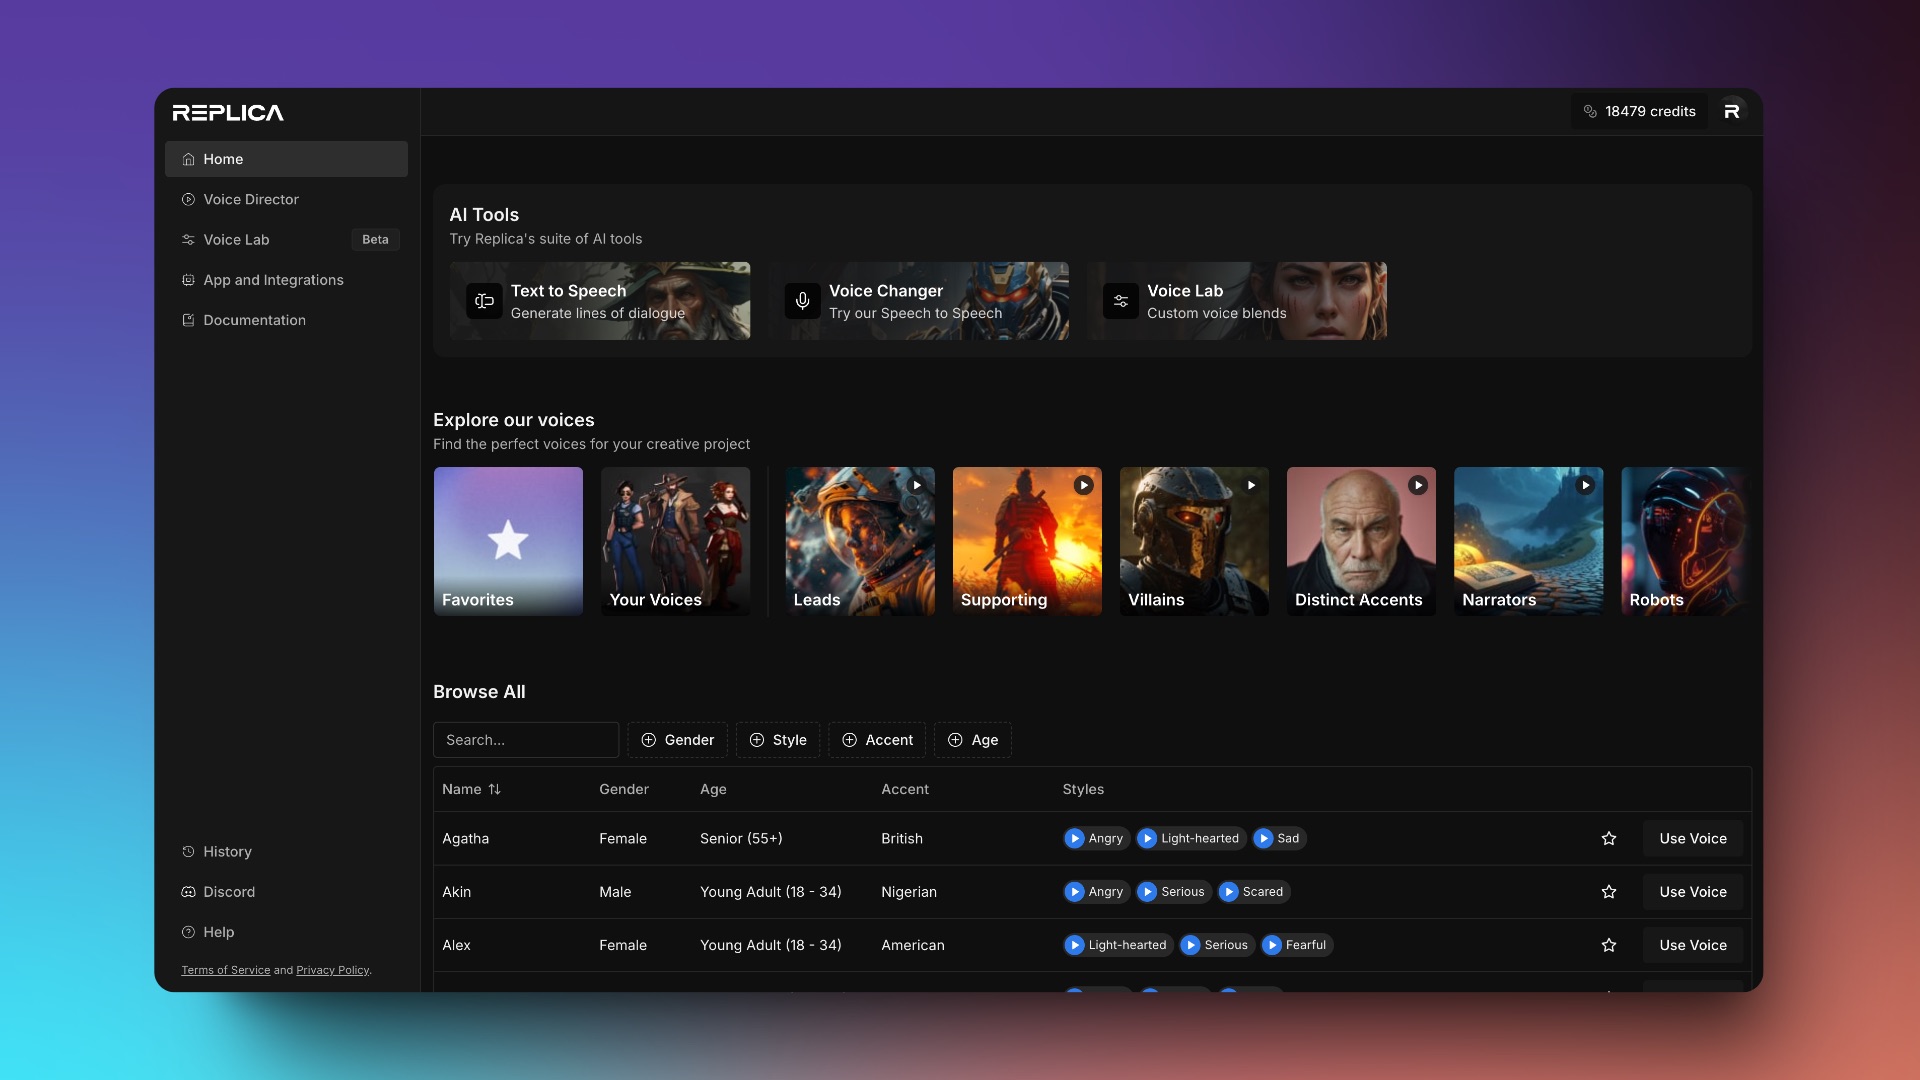Select the 'Nigerian' accent cell
This screenshot has width=1920, height=1080.
(x=909, y=892)
